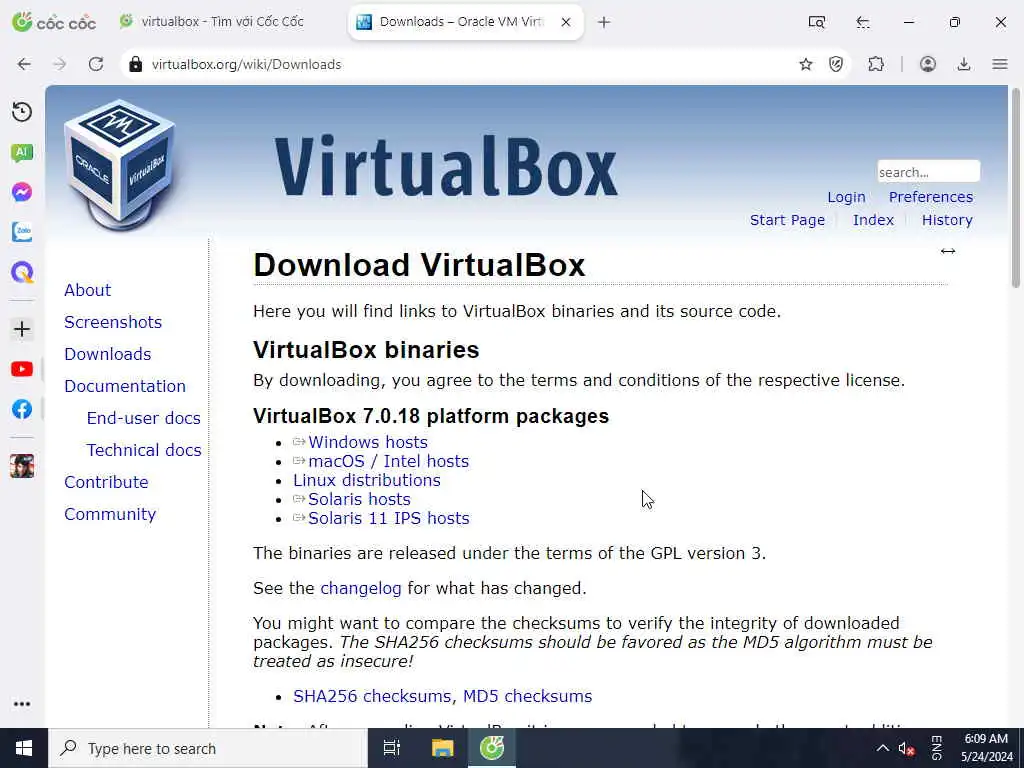Open the Index link

[873, 220]
